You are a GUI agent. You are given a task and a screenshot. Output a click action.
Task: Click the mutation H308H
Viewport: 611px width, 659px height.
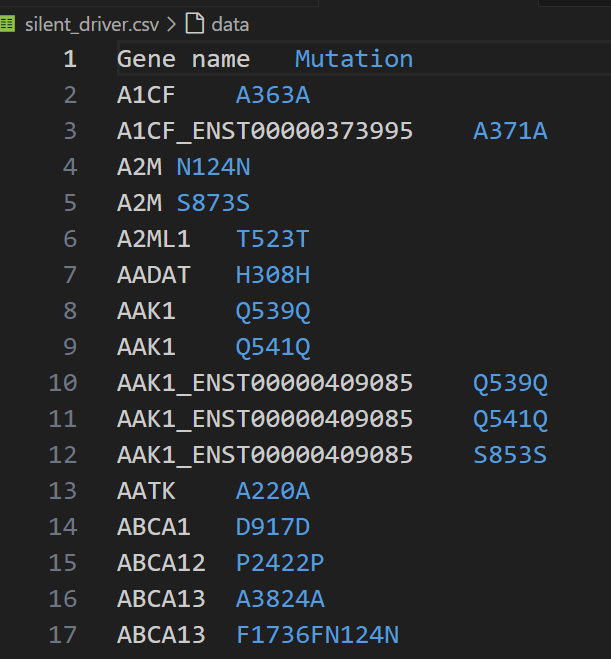273,275
